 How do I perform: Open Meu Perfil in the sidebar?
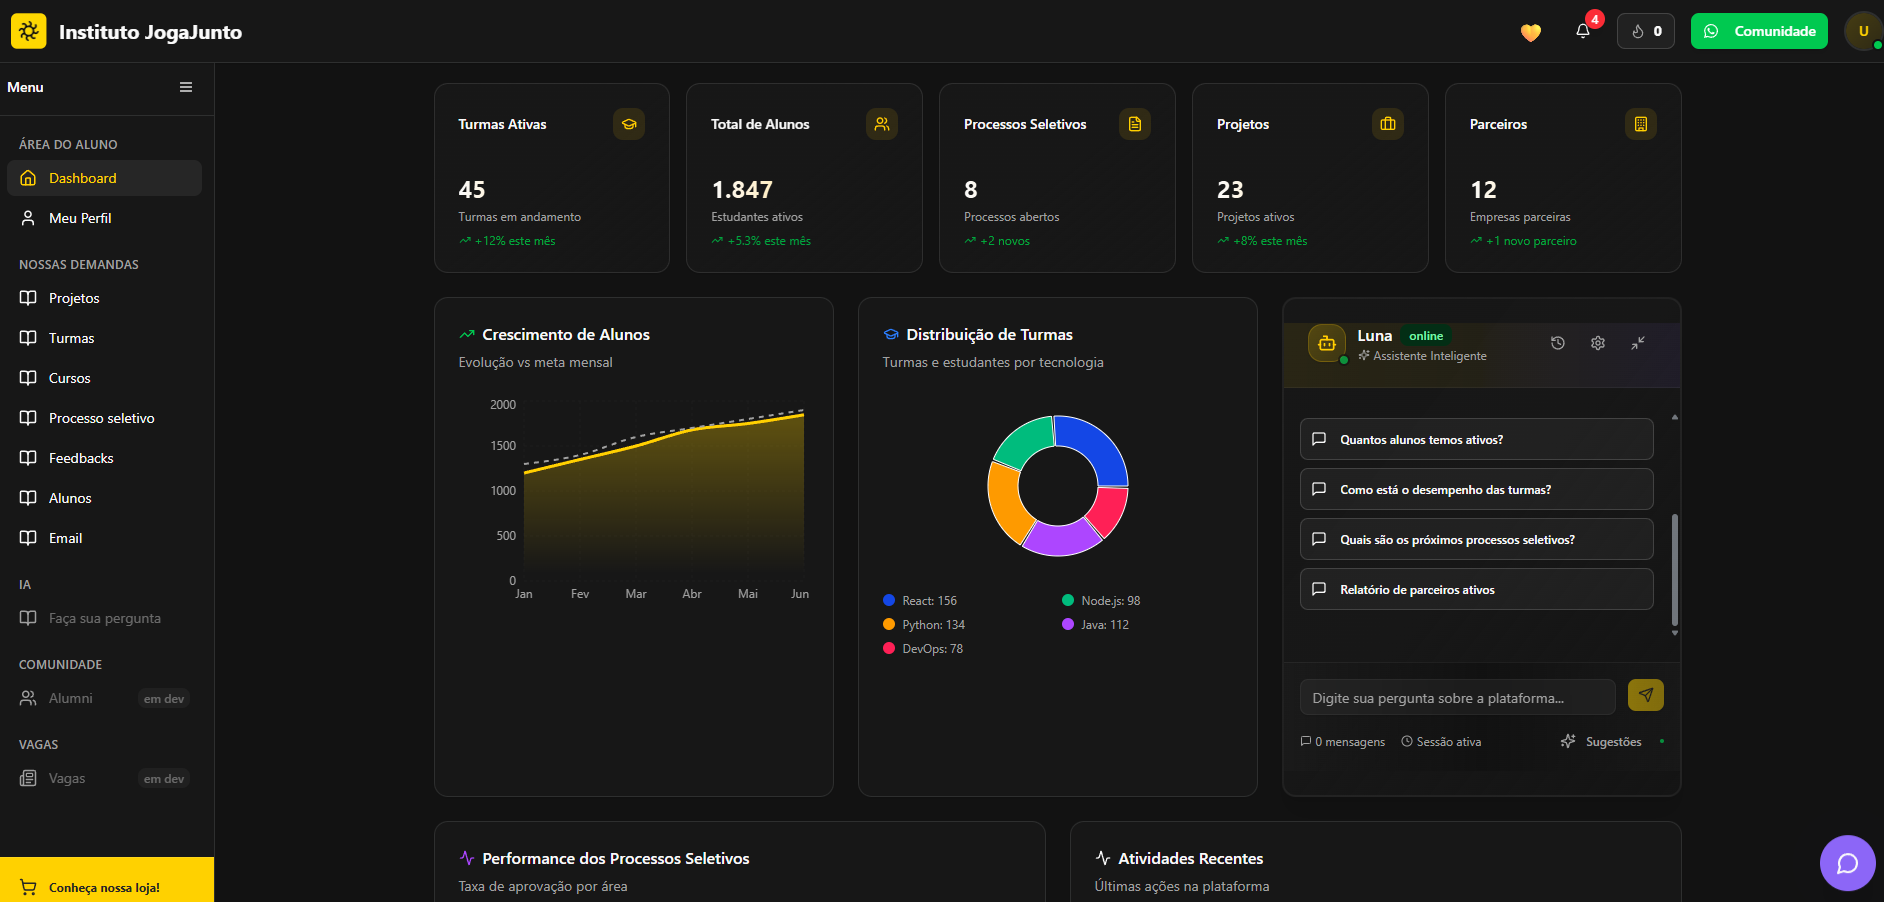(80, 218)
